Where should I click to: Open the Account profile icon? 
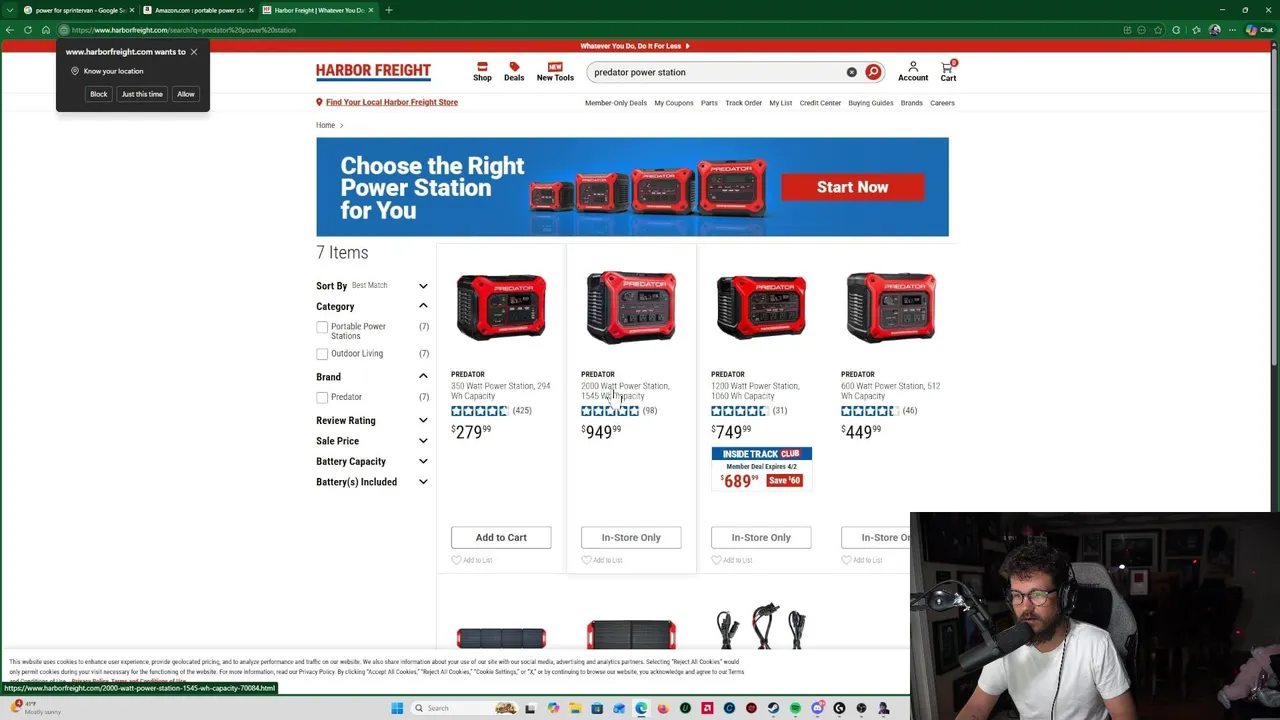pyautogui.click(x=913, y=71)
